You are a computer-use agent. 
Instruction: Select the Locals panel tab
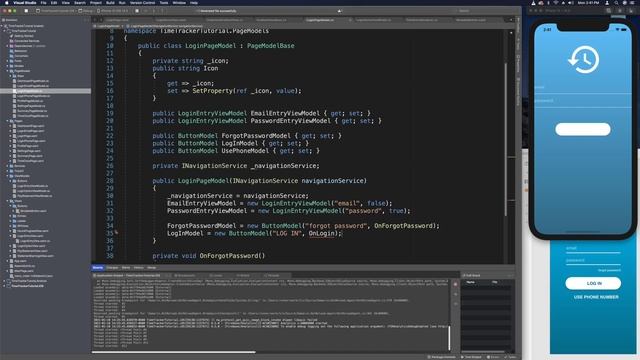coord(216,276)
